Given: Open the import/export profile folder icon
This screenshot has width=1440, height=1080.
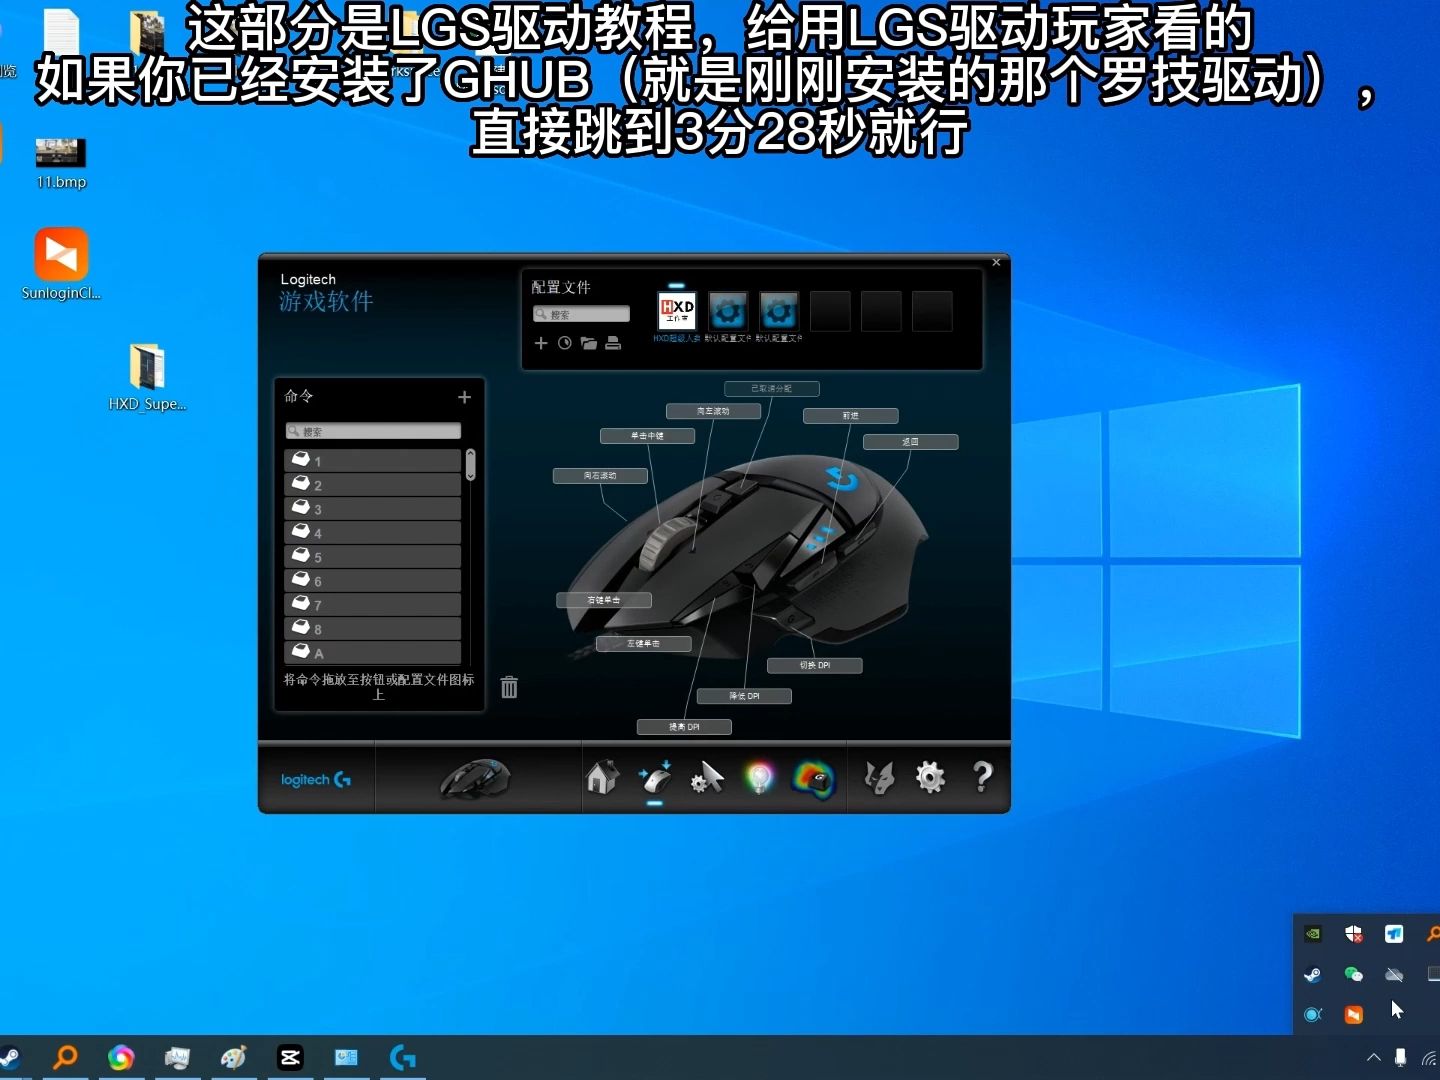Looking at the screenshot, I should click(589, 343).
